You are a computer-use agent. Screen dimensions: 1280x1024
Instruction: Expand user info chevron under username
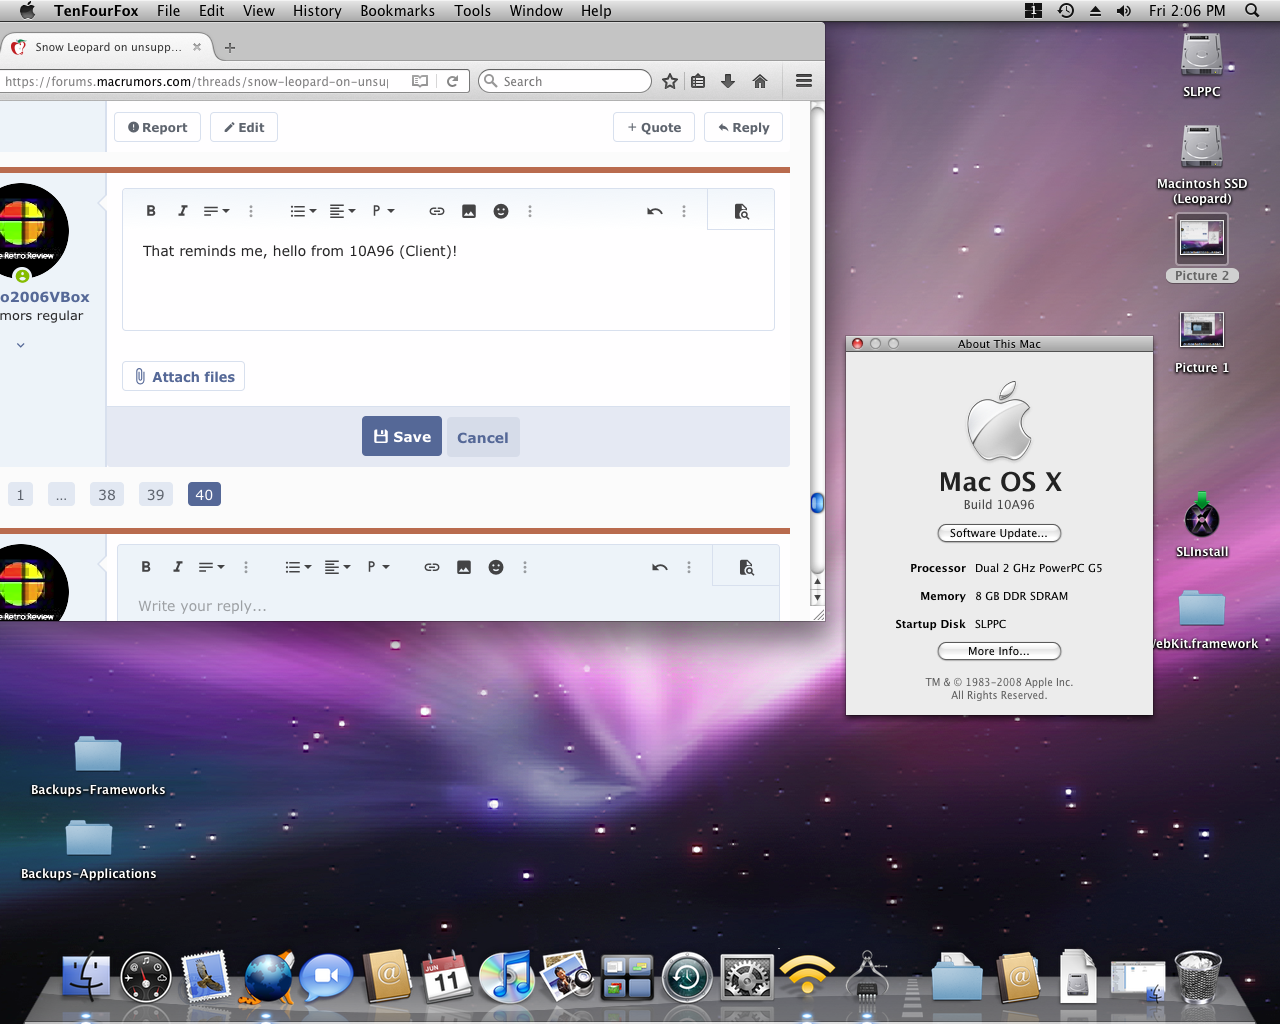pos(20,345)
